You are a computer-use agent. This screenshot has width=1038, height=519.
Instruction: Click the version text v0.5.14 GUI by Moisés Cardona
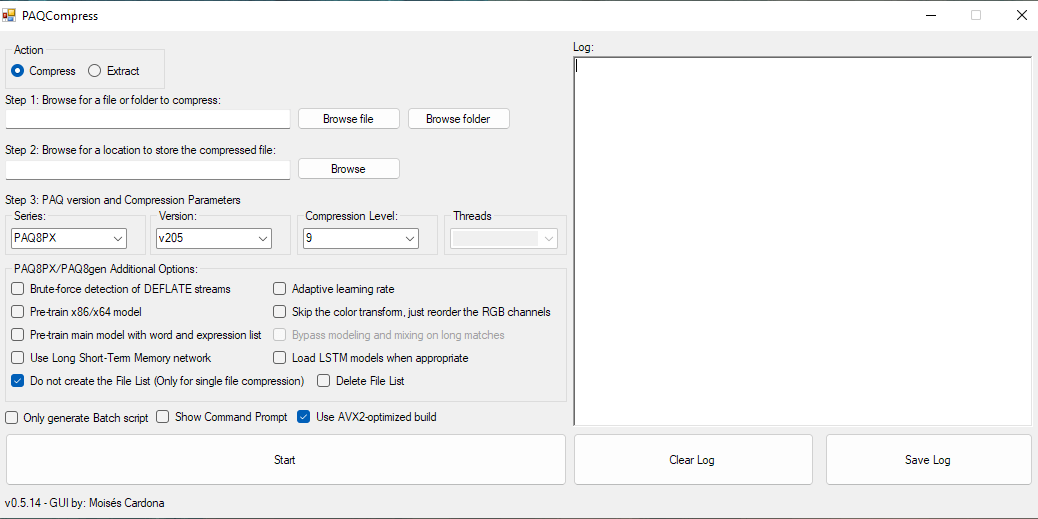pos(85,503)
